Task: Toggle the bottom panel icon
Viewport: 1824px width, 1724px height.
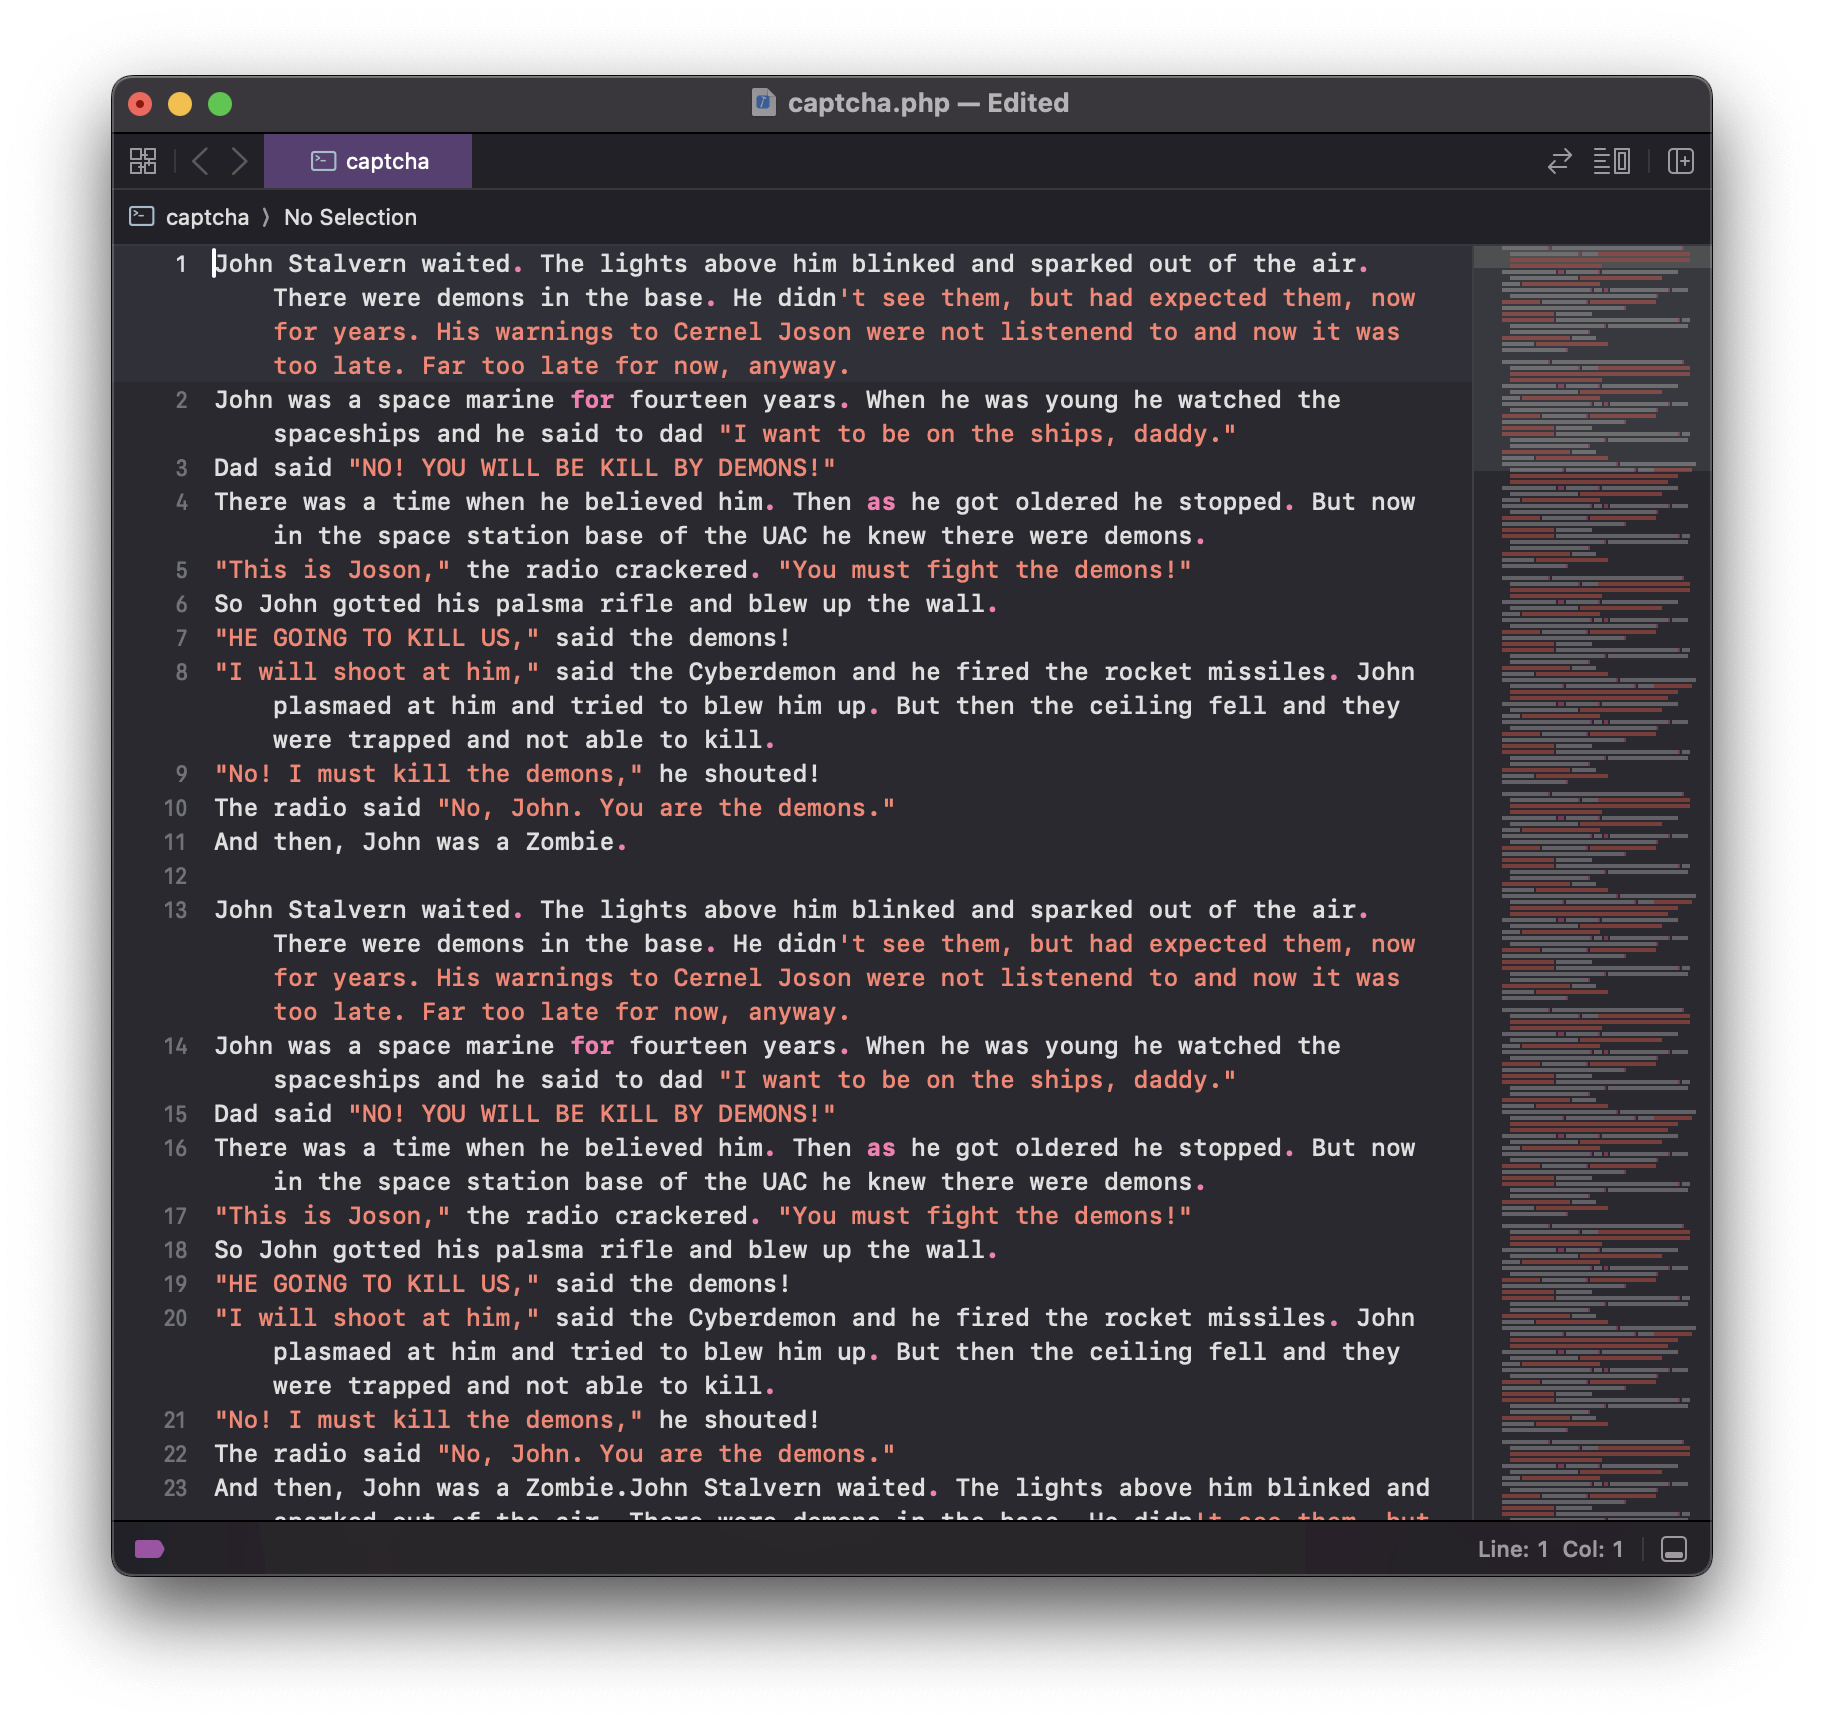Action: [x=1673, y=1549]
